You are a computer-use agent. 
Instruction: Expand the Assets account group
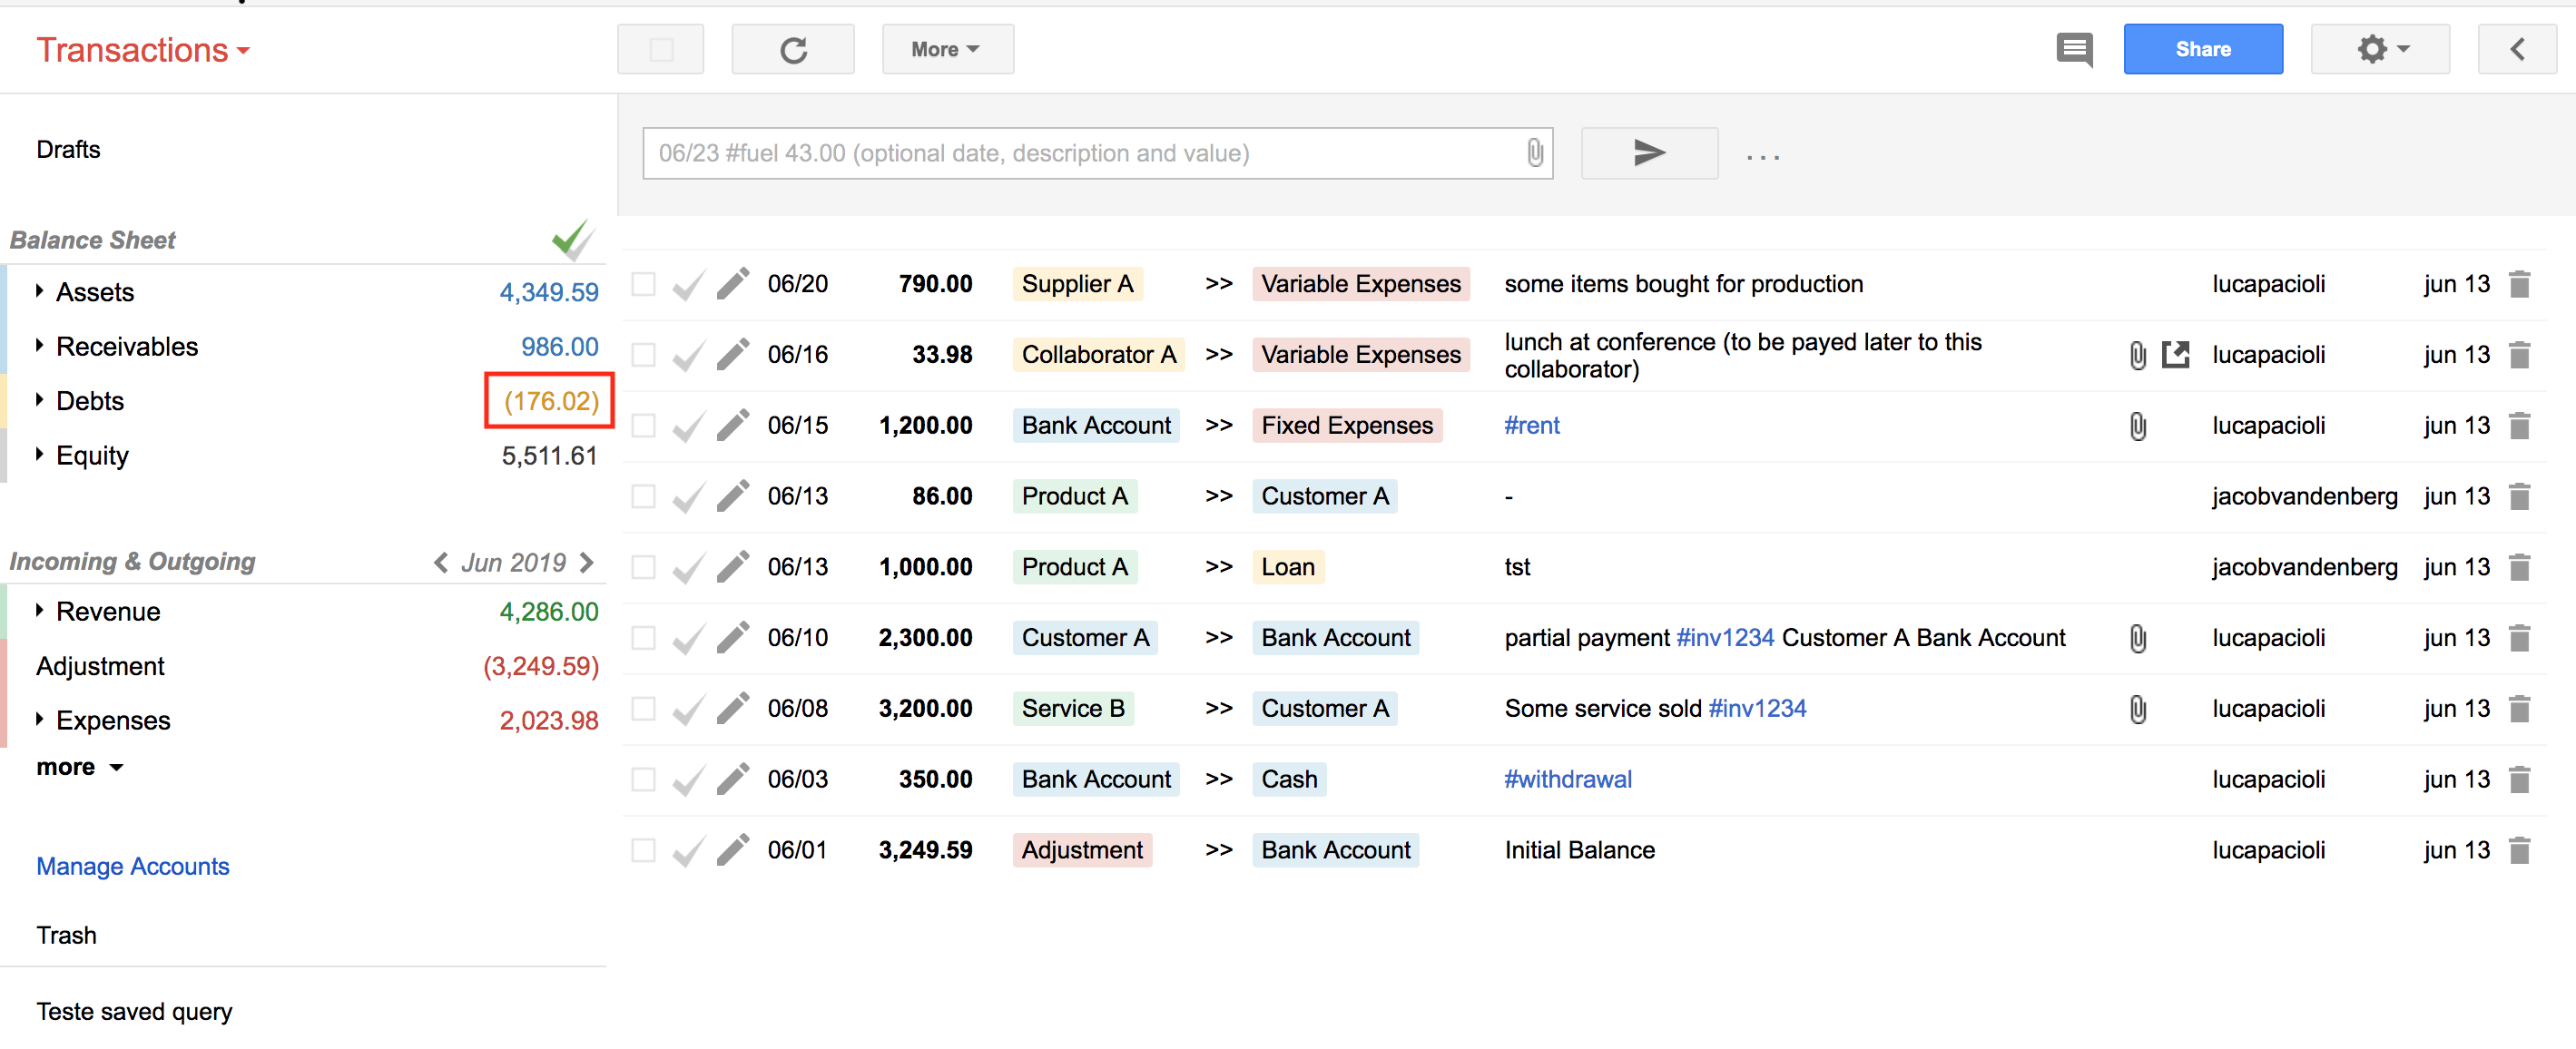click(40, 292)
